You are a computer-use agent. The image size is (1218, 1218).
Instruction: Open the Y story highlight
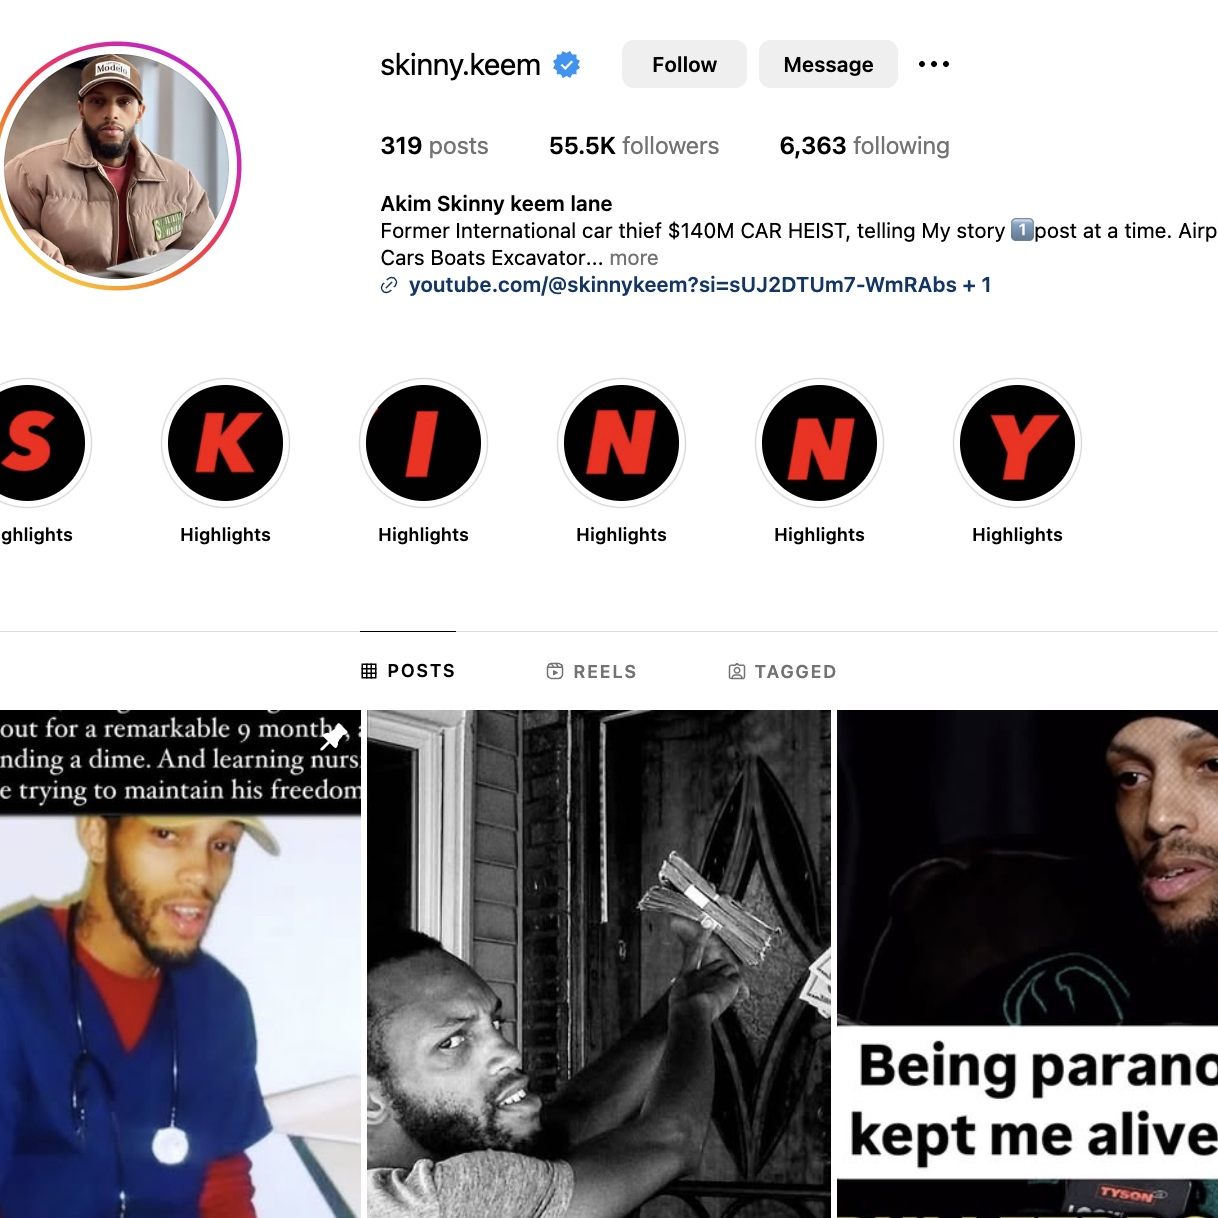1017,443
